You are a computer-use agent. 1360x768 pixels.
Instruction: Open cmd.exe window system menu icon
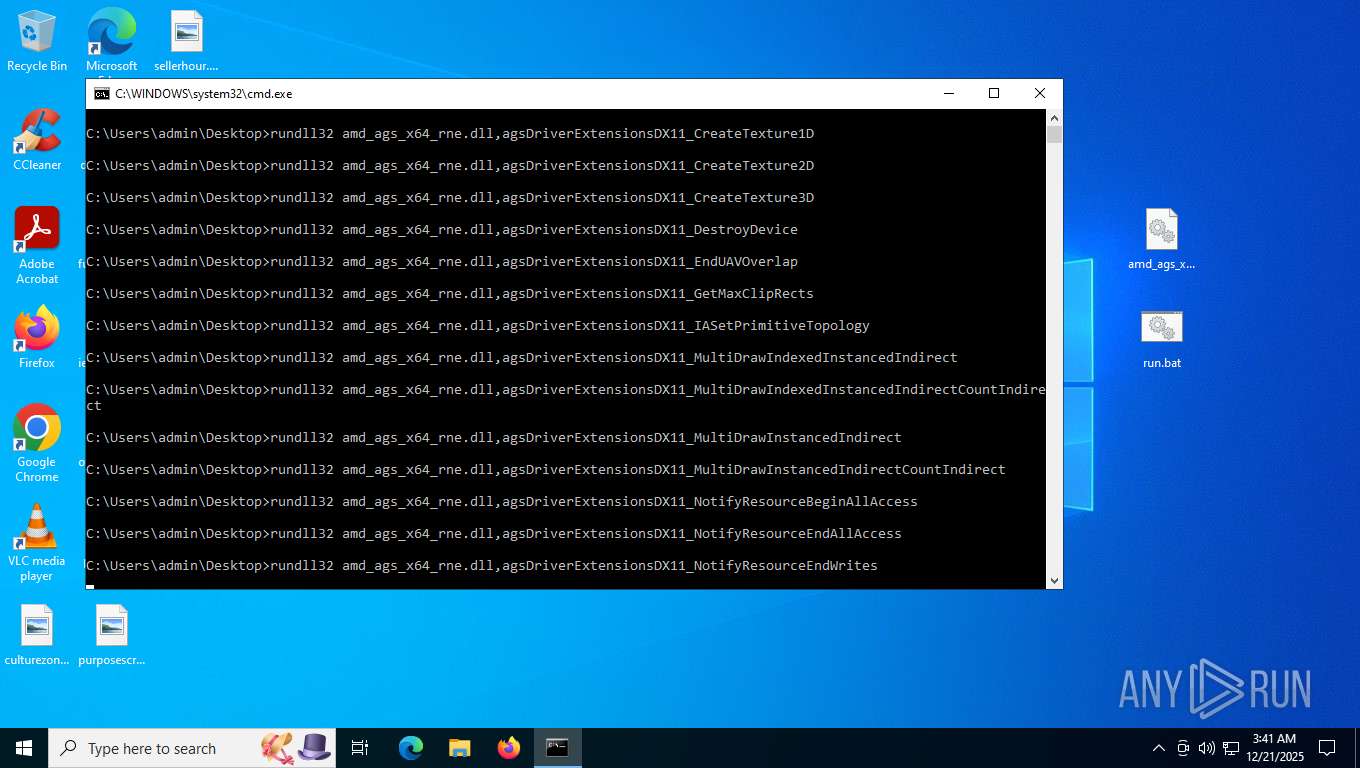102,94
